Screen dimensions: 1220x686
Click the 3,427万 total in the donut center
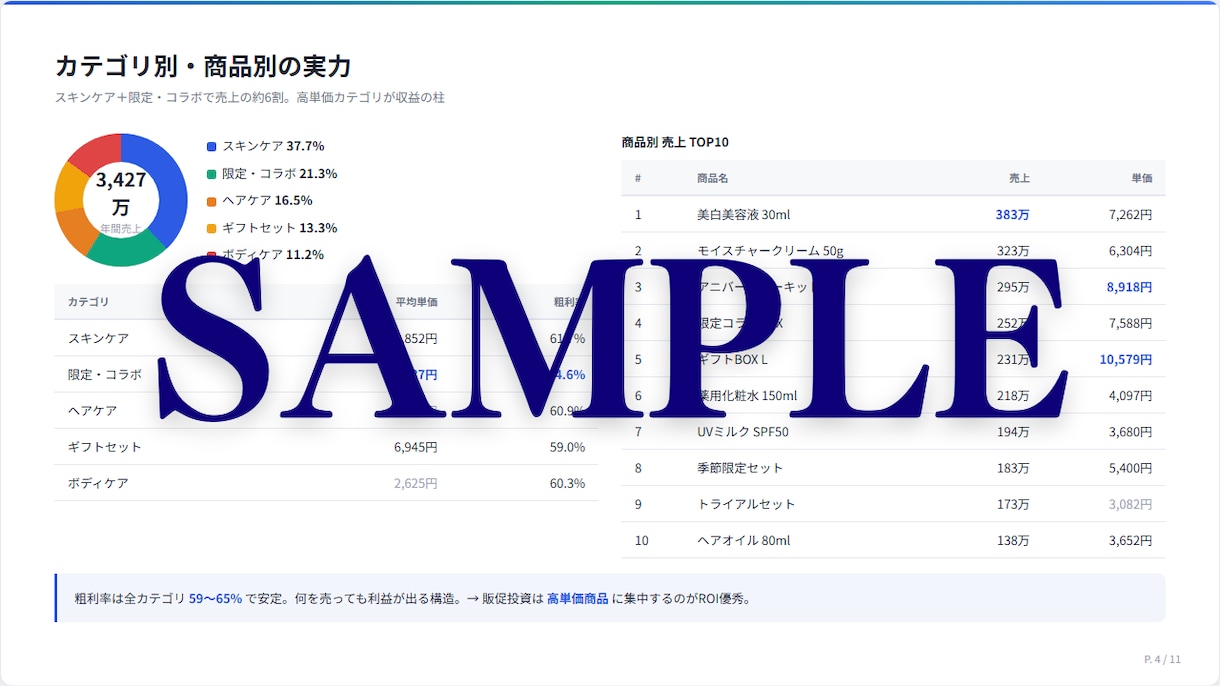coord(121,193)
